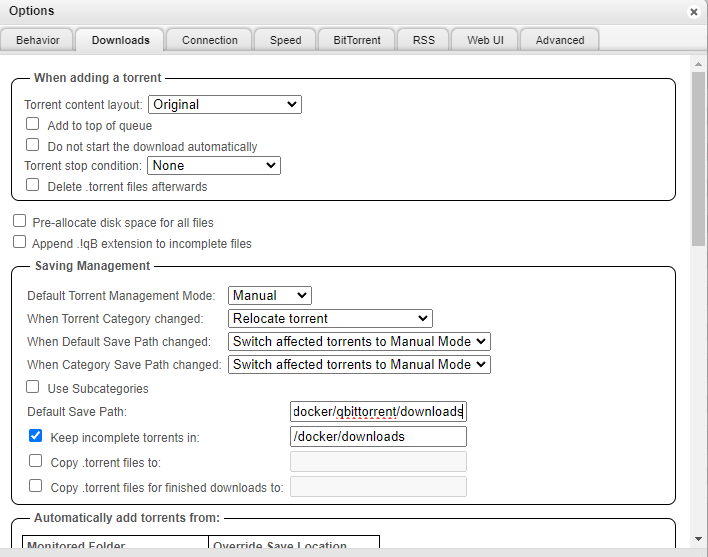Viewport: 708px width, 557px height.
Task: Click the scrollbar down arrow
Action: coord(699,539)
